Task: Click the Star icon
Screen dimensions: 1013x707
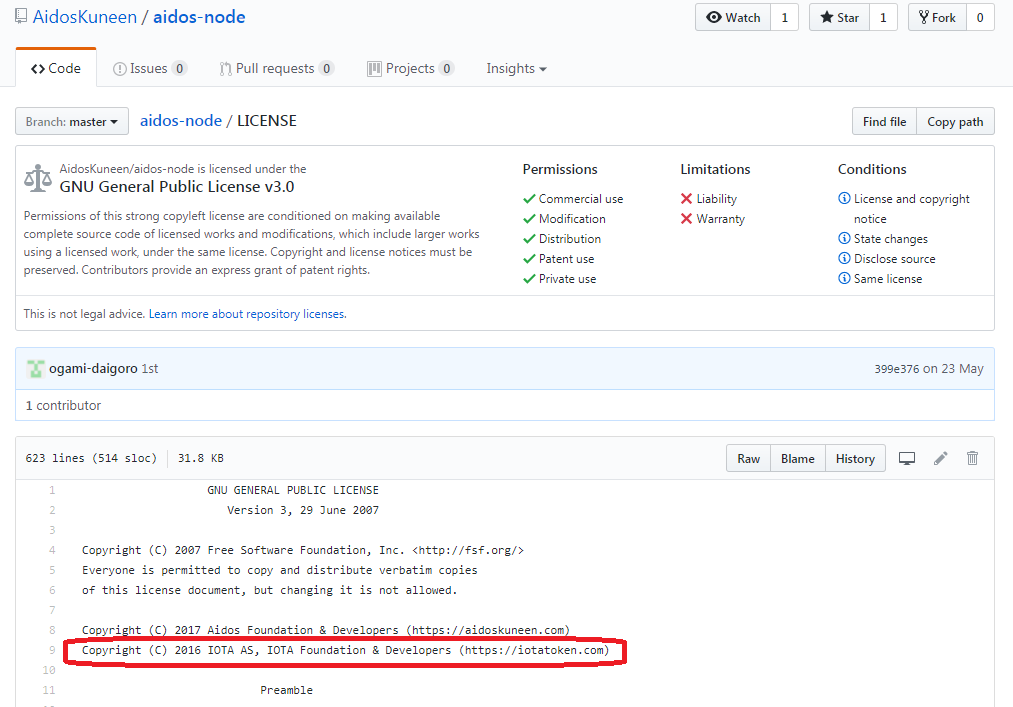Action: [826, 17]
